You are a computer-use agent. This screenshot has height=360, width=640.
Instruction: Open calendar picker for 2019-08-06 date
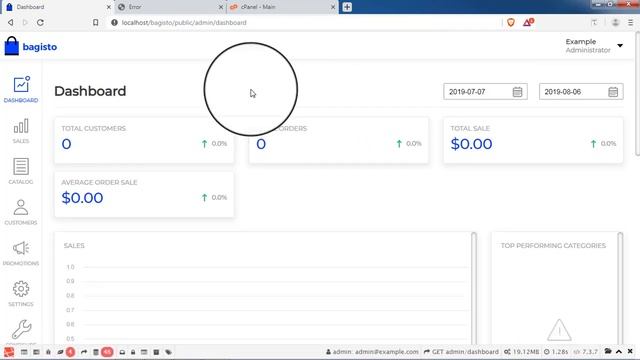point(613,92)
